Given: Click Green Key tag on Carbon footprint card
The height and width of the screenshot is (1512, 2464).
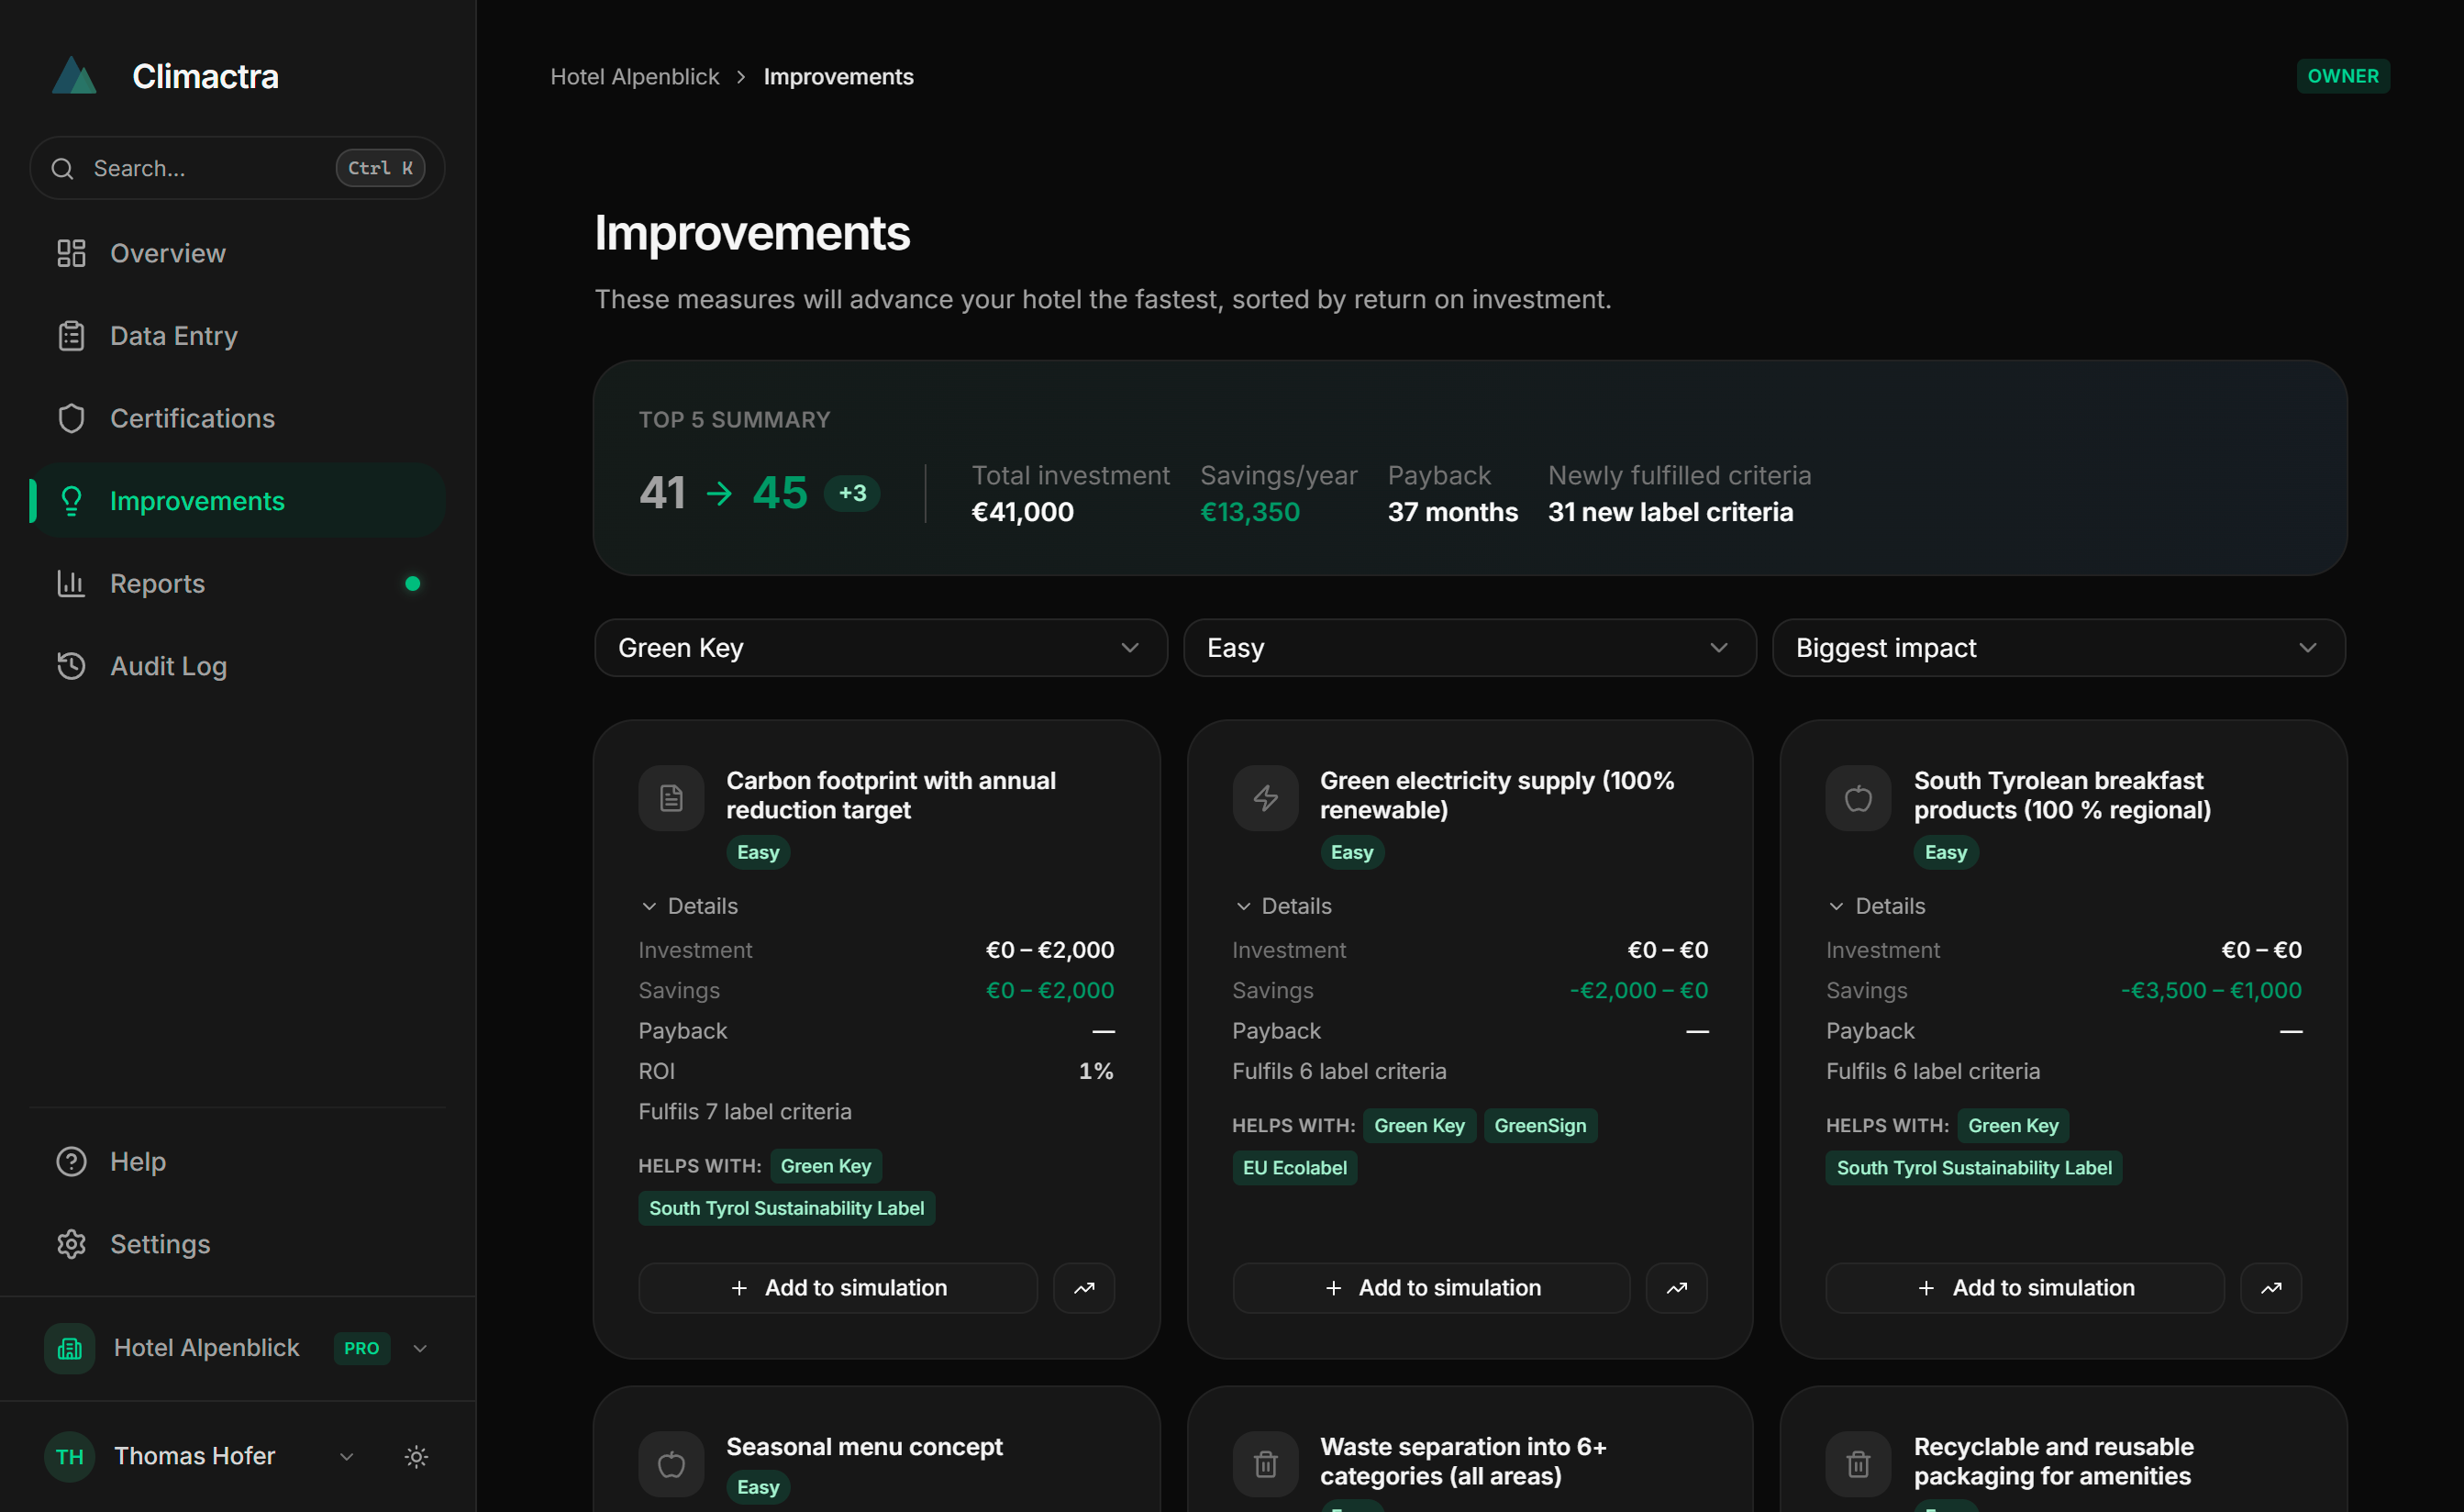Looking at the screenshot, I should click(x=825, y=1166).
